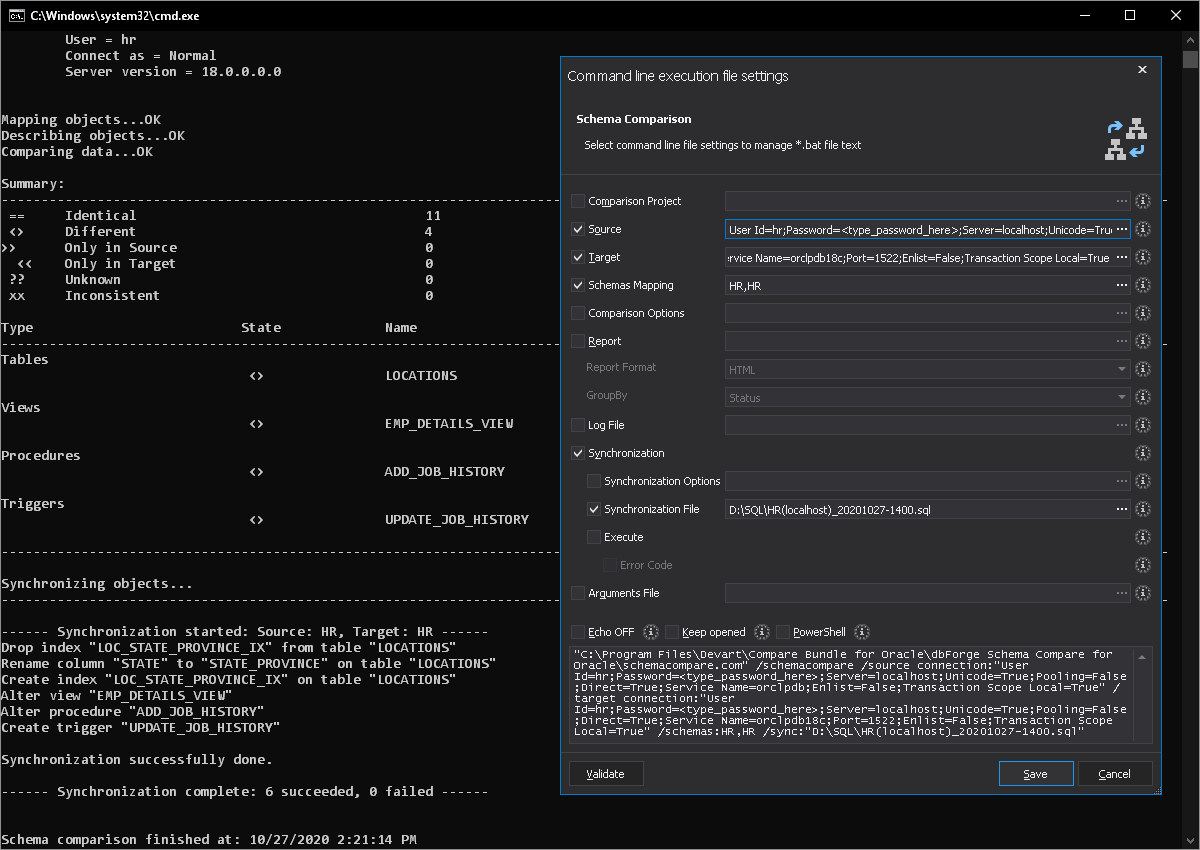Open browse ellipsis for Target connection
This screenshot has width=1200, height=850.
1122,257
